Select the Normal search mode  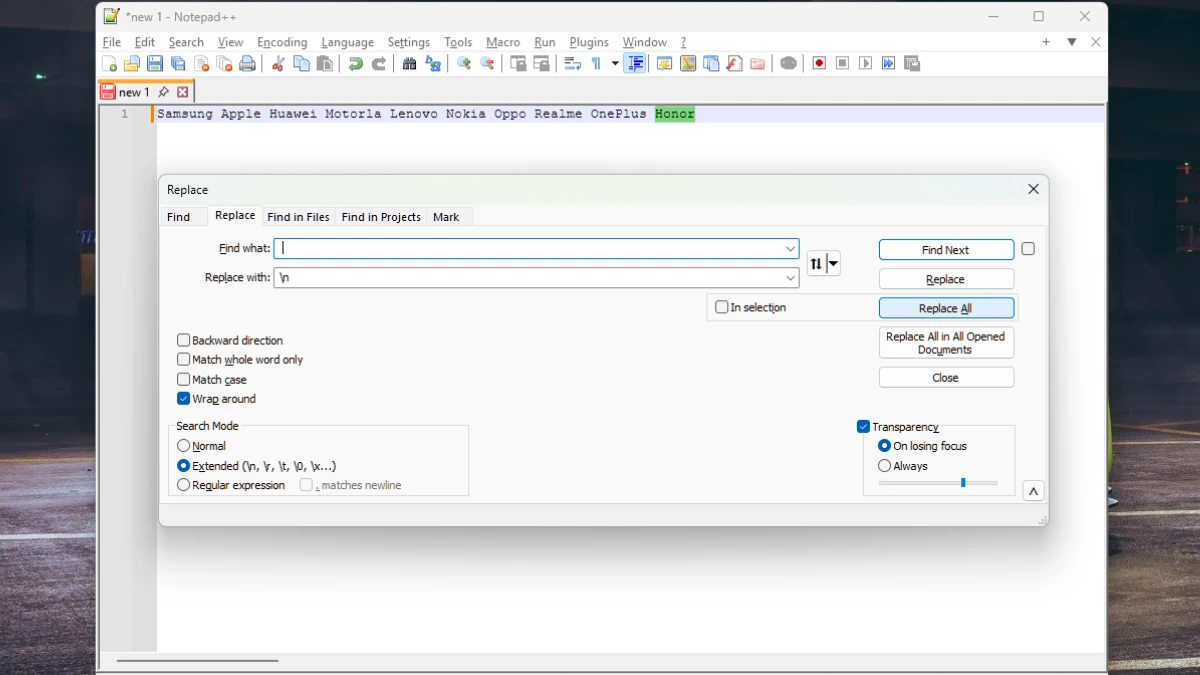pyautogui.click(x=183, y=446)
